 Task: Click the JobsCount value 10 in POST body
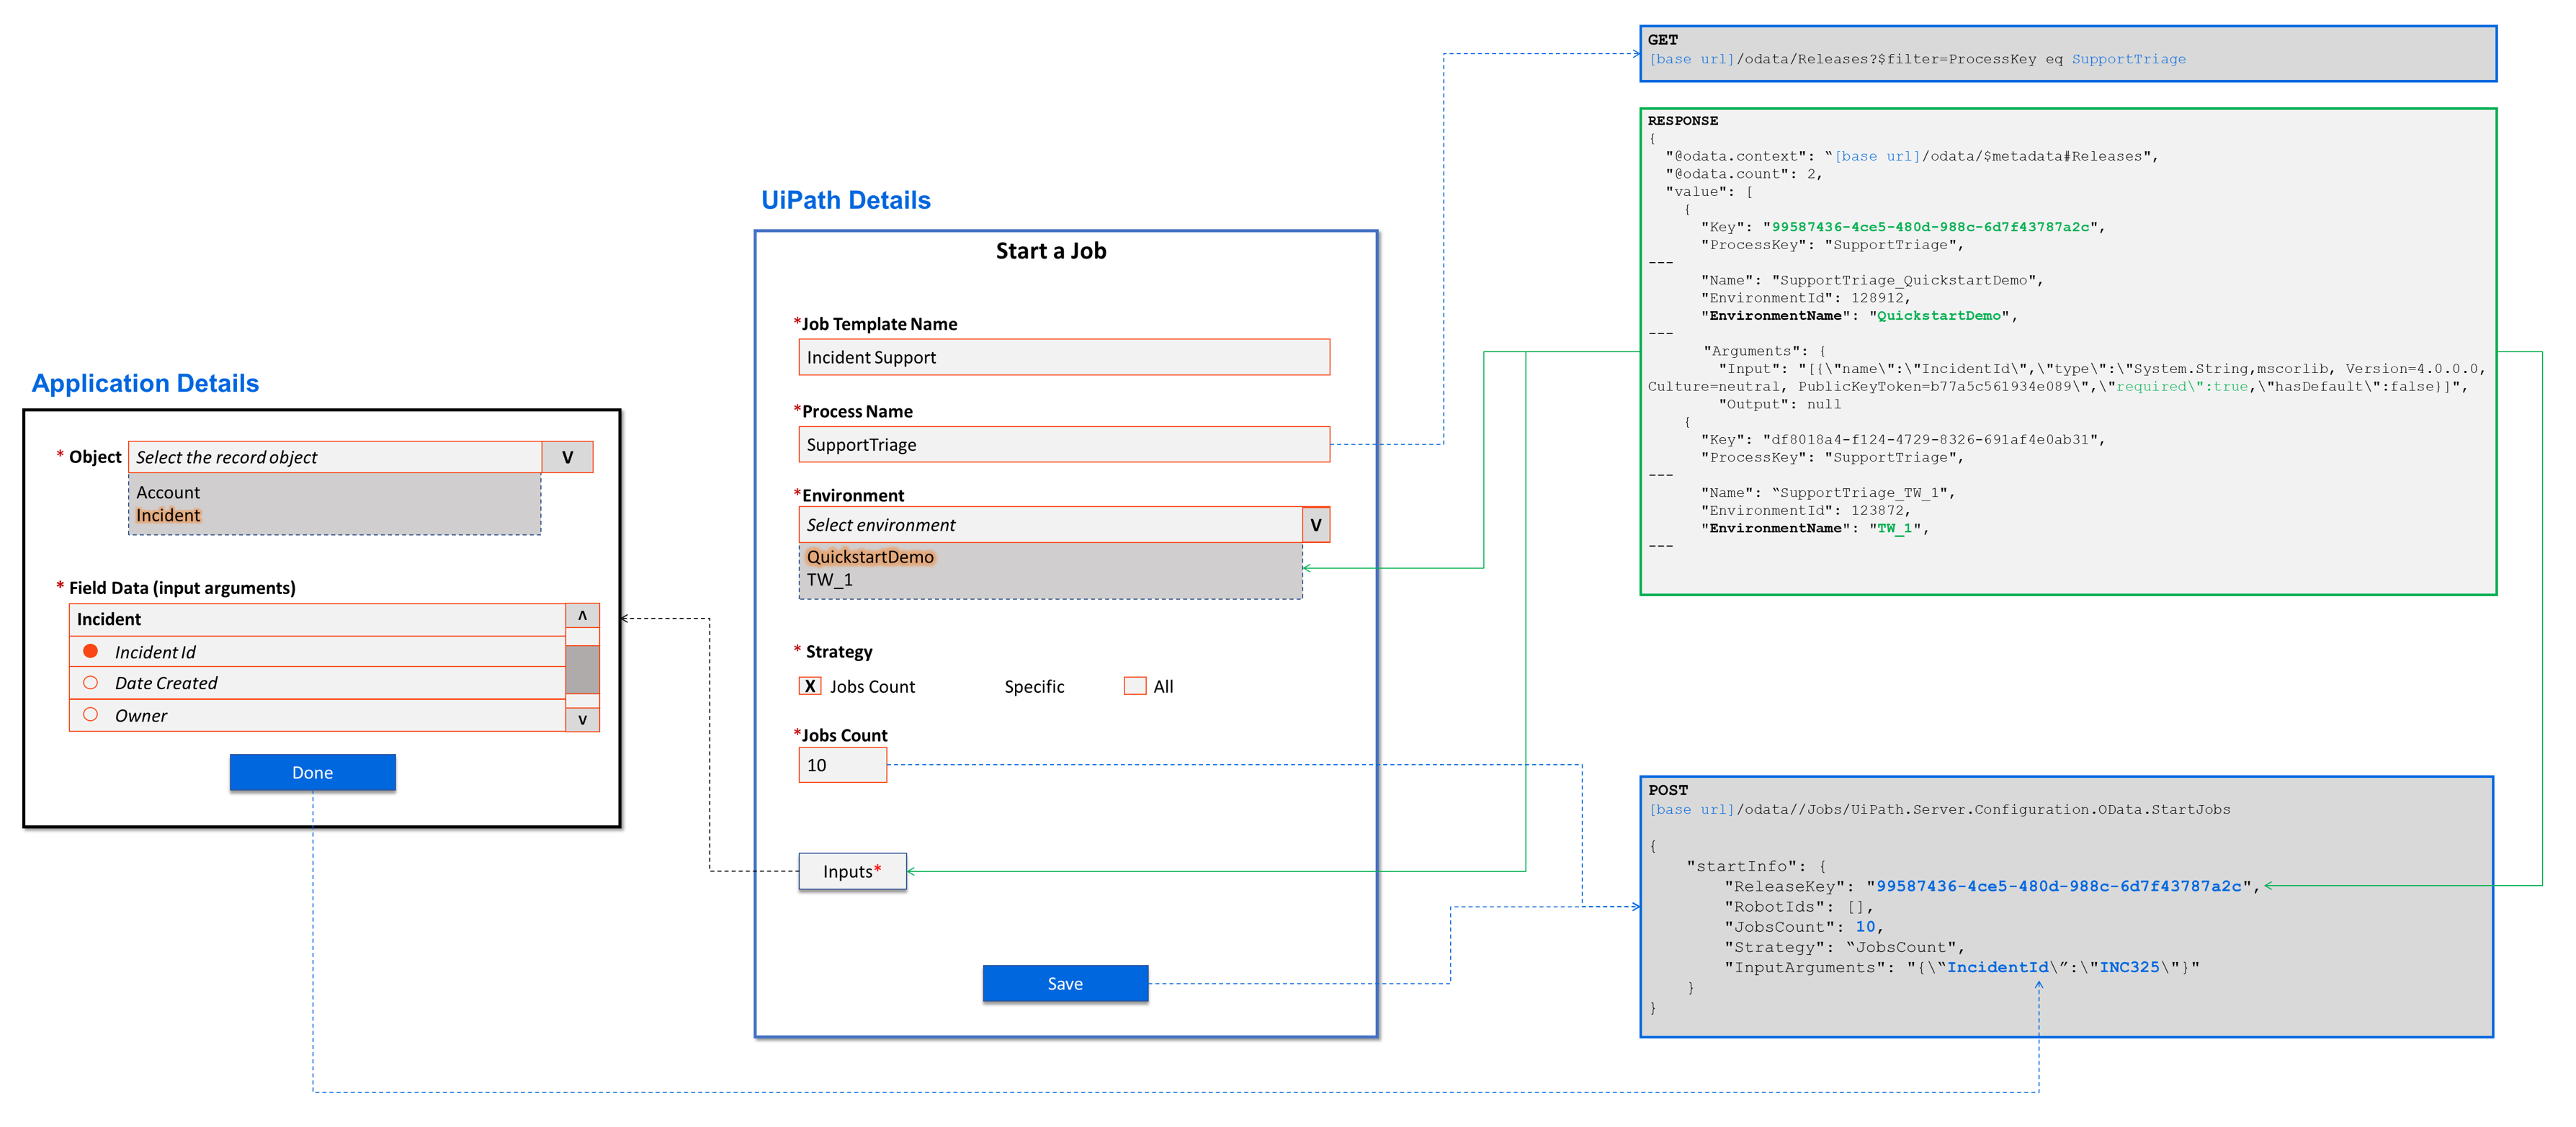pyautogui.click(x=1865, y=927)
